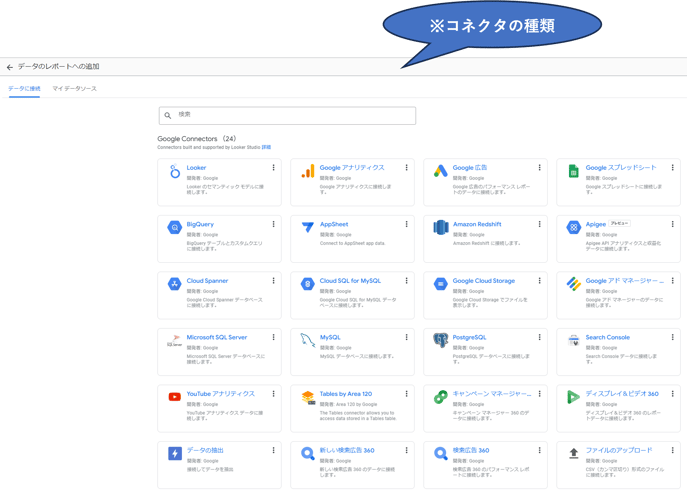Viewport: 687px width, 490px height.
Task: Open the Microsoft SQL Server title
Action: pos(217,337)
